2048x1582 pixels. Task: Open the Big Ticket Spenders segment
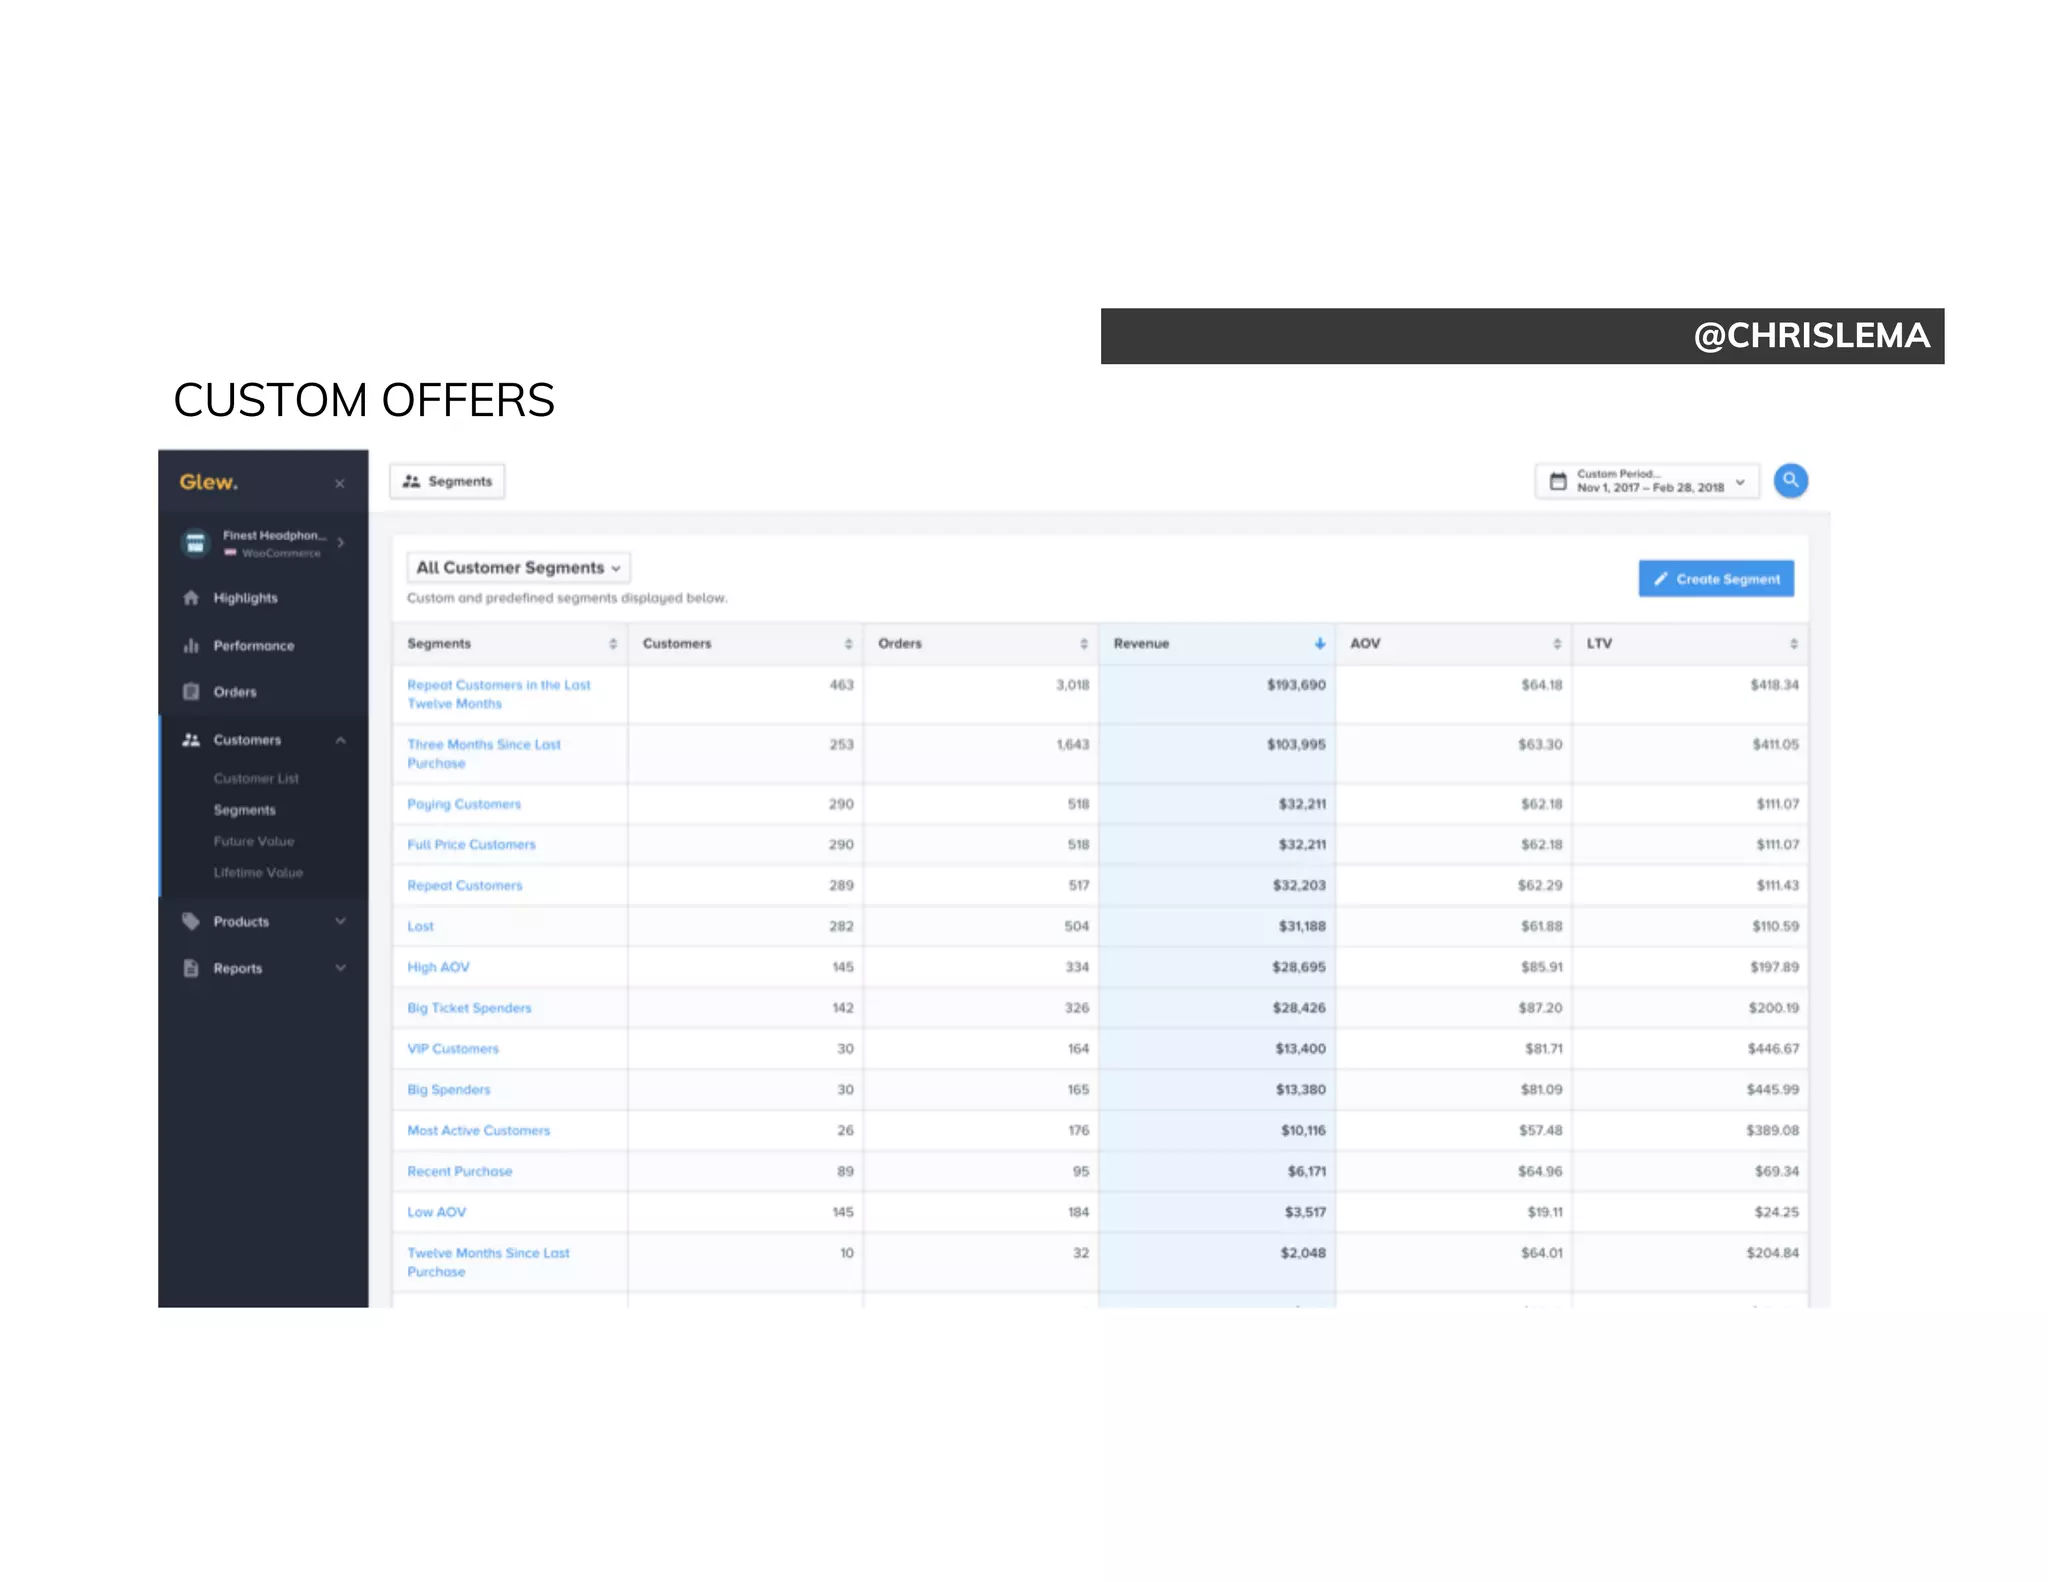pos(469,1008)
